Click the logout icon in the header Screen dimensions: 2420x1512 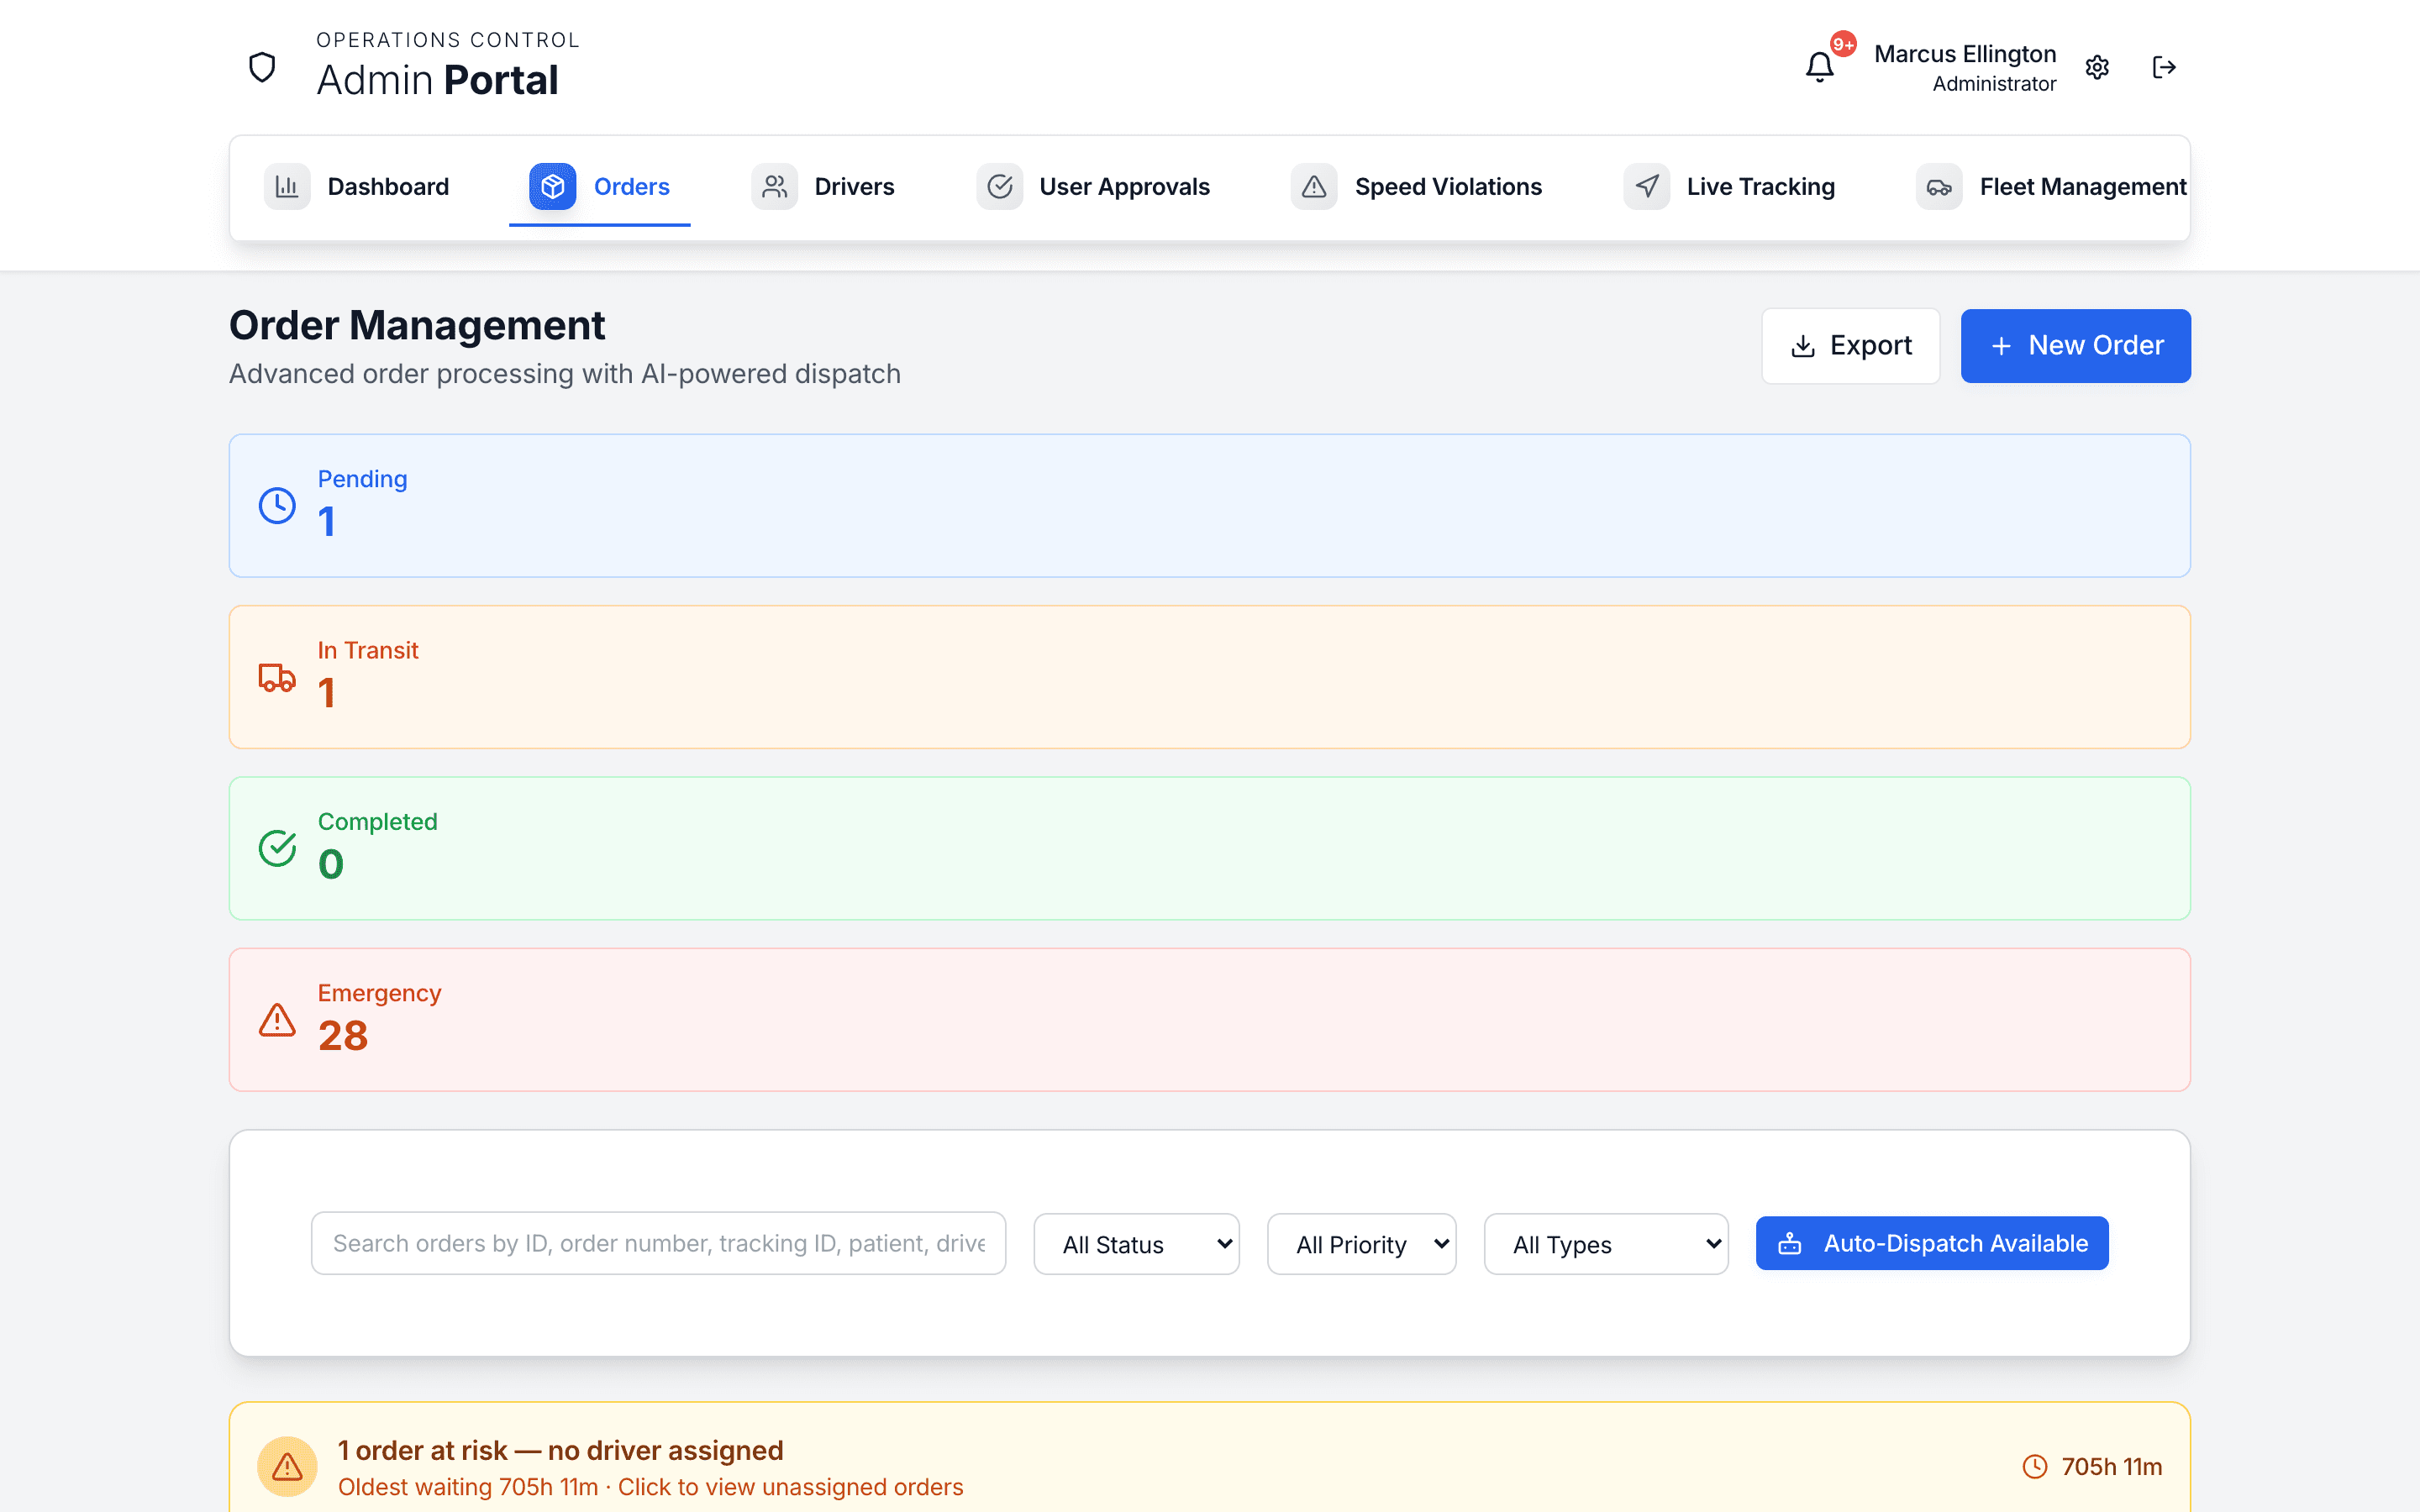click(2165, 66)
